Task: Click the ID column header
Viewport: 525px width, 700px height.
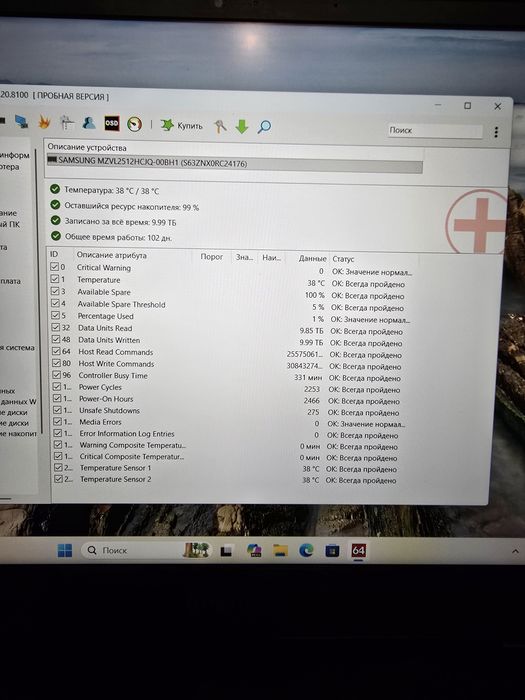Action: 54,254
